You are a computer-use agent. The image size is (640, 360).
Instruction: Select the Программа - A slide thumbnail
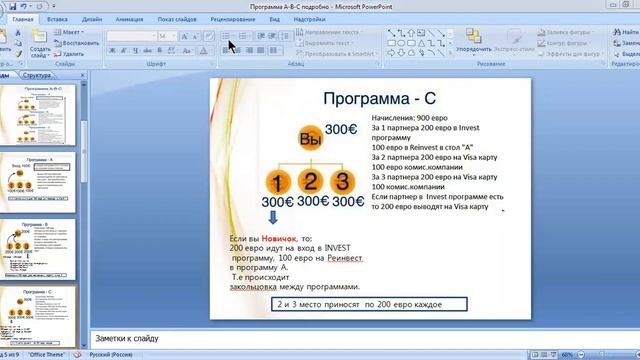pyautogui.click(x=38, y=182)
